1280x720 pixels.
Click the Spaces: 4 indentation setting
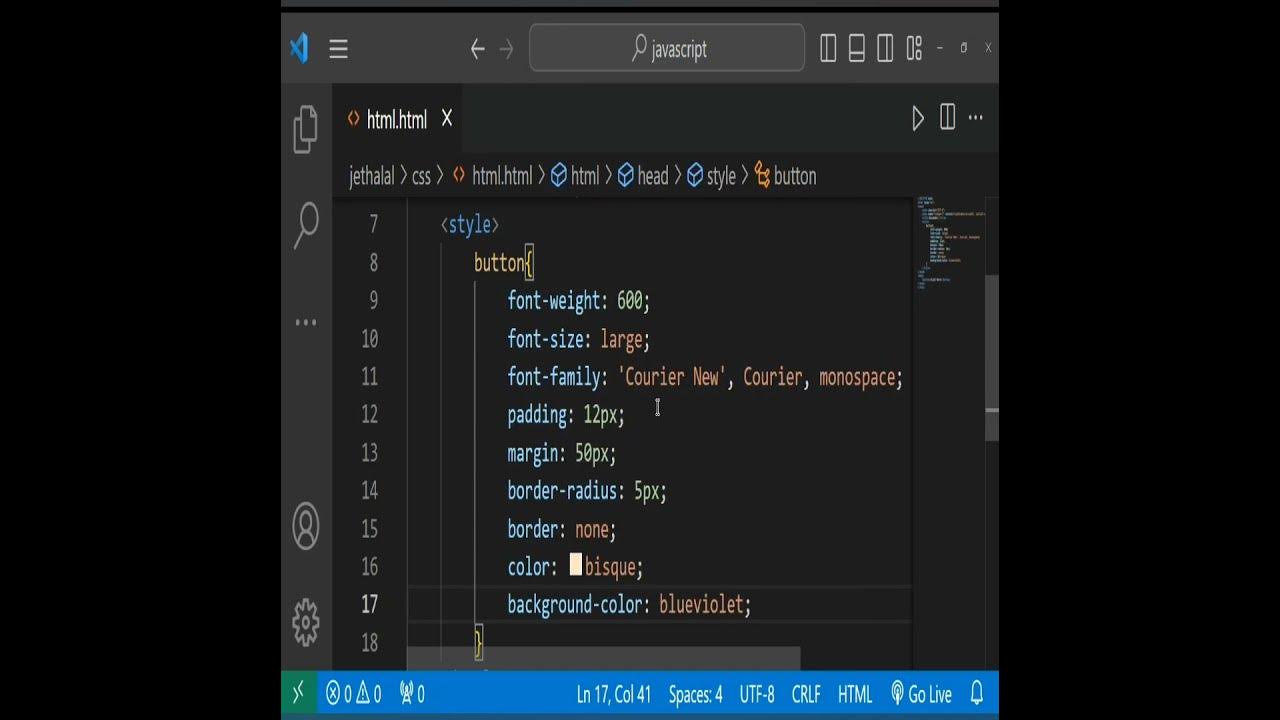point(695,694)
